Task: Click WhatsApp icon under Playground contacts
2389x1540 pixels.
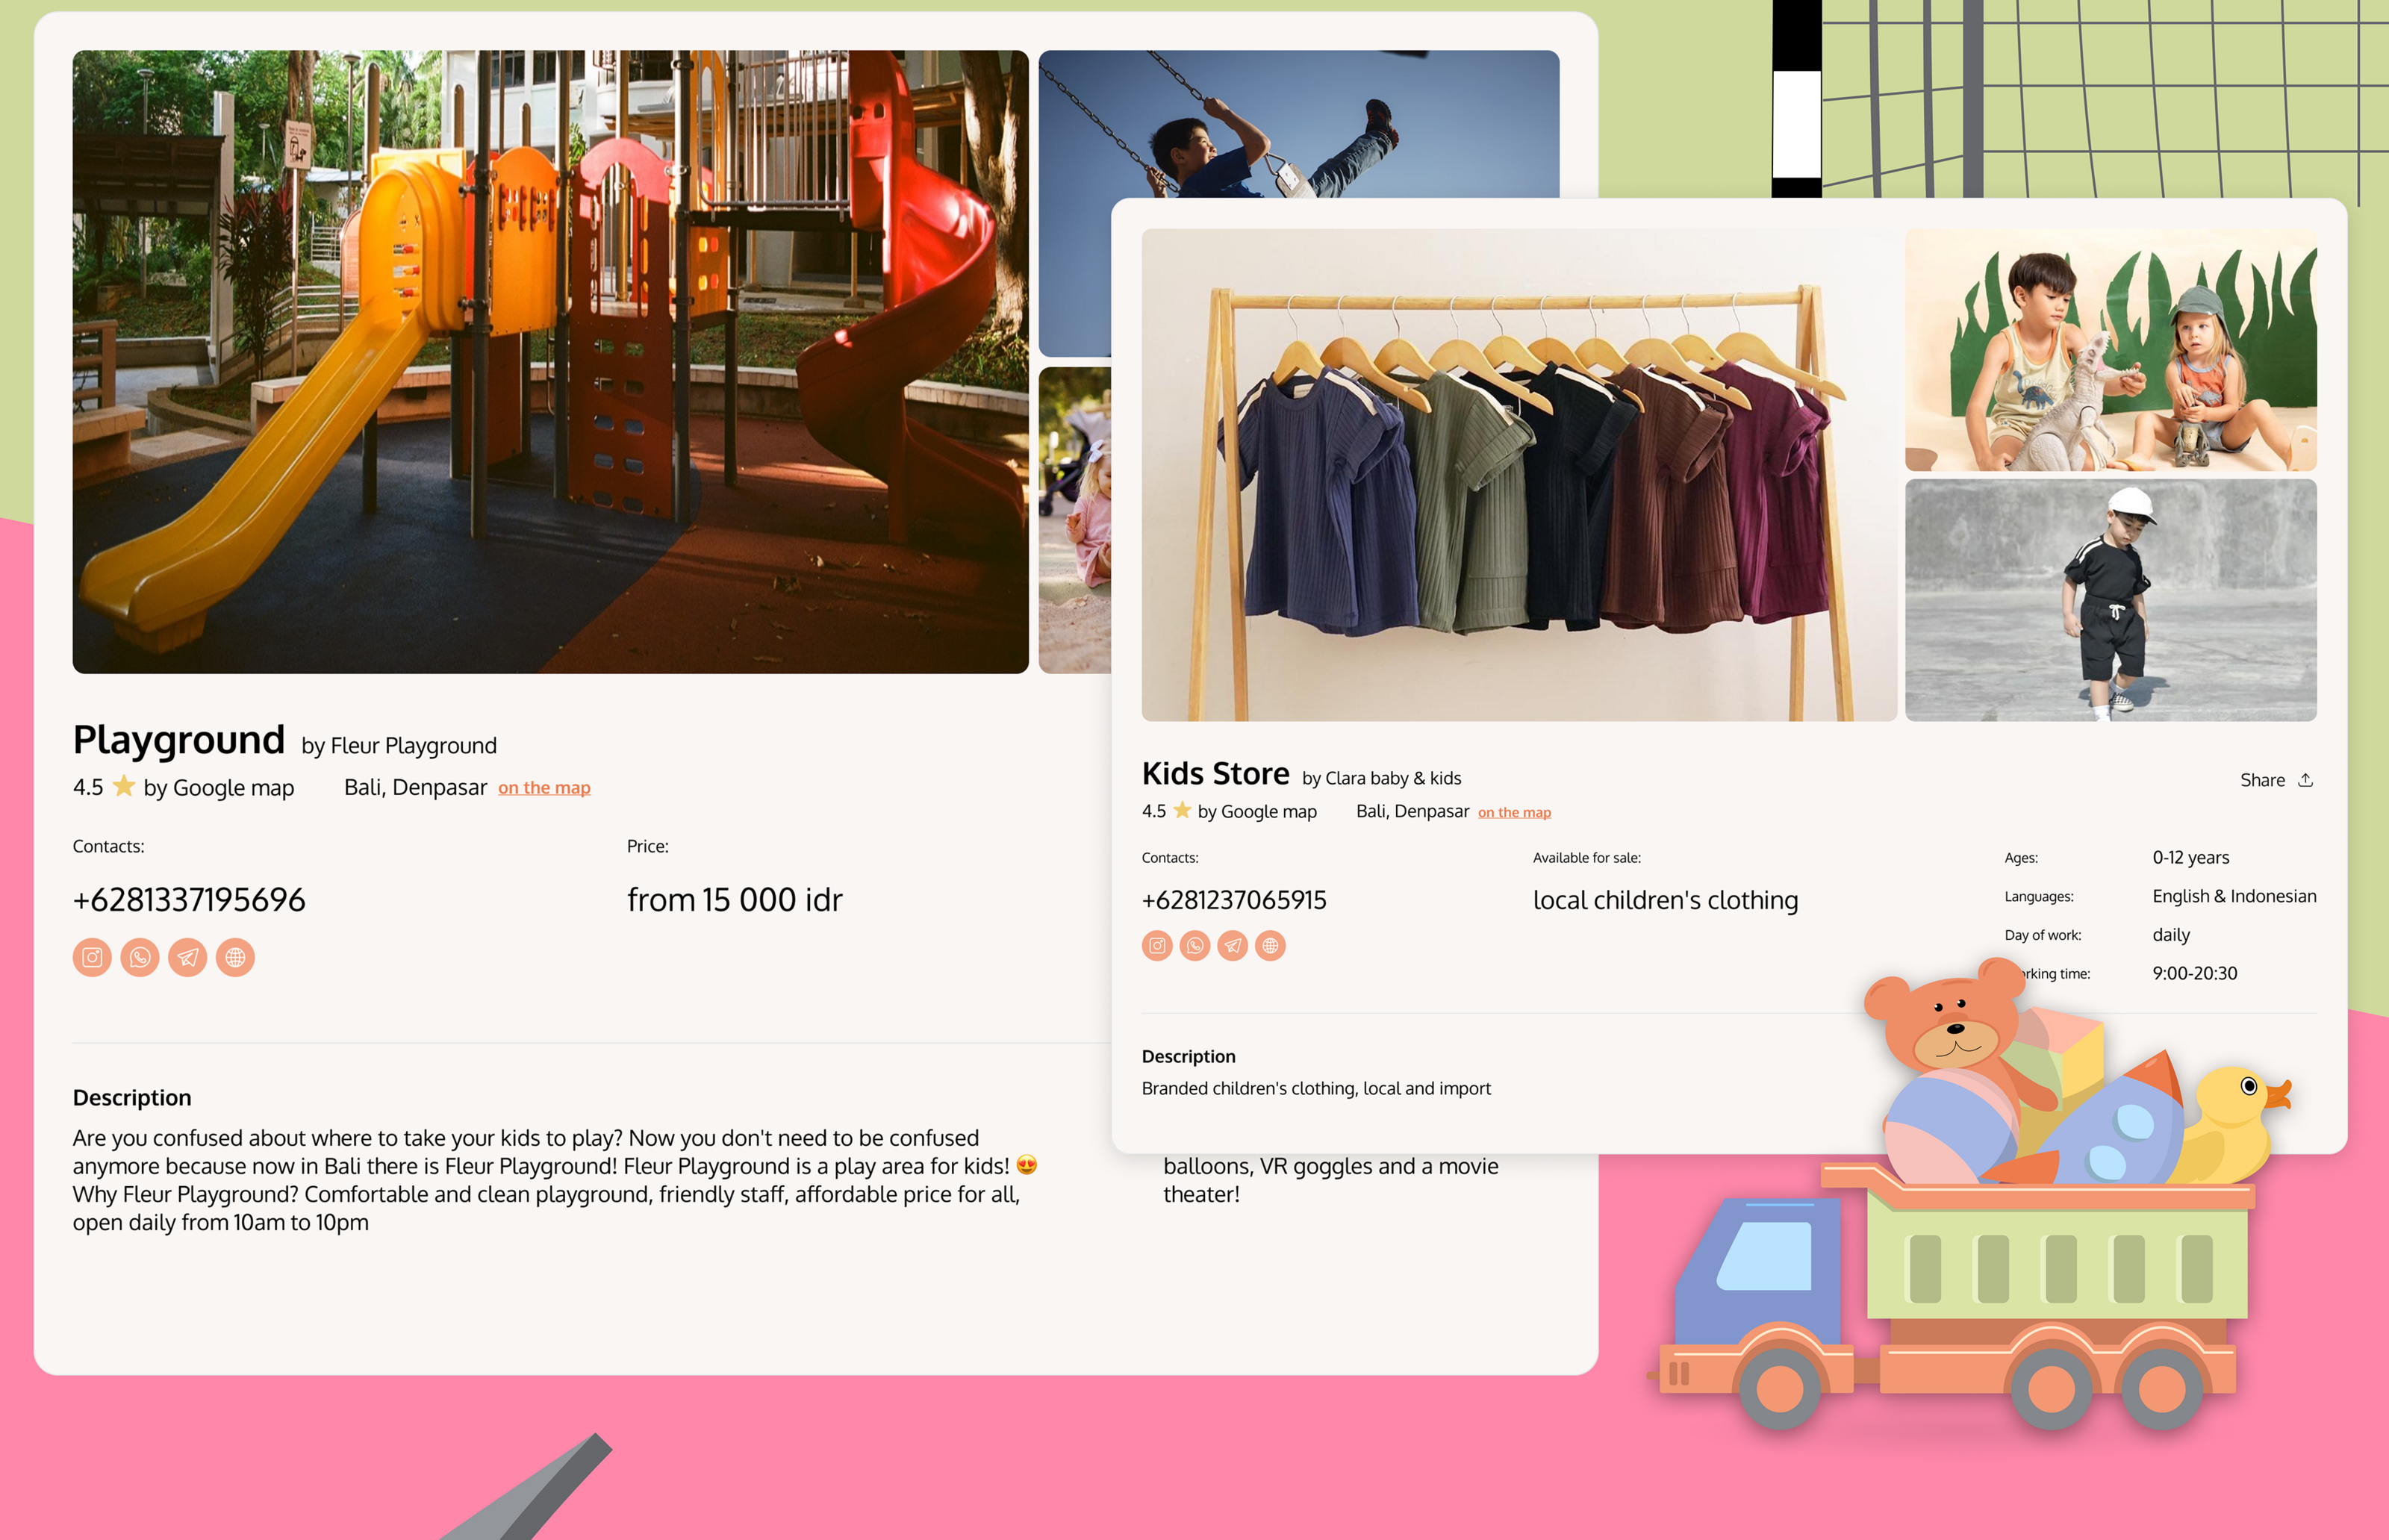Action: (140, 957)
